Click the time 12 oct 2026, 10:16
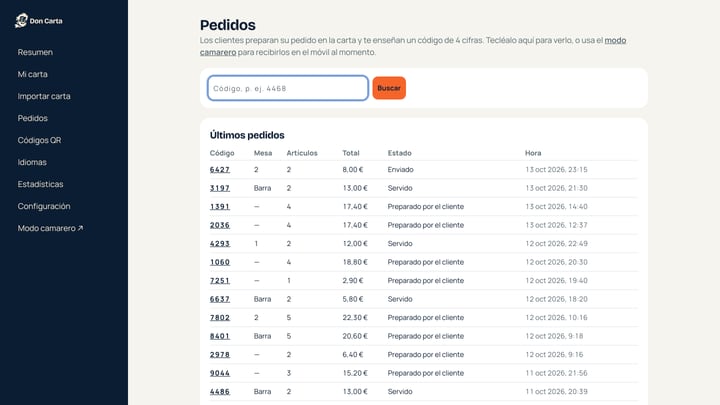720x405 pixels. (x=556, y=318)
